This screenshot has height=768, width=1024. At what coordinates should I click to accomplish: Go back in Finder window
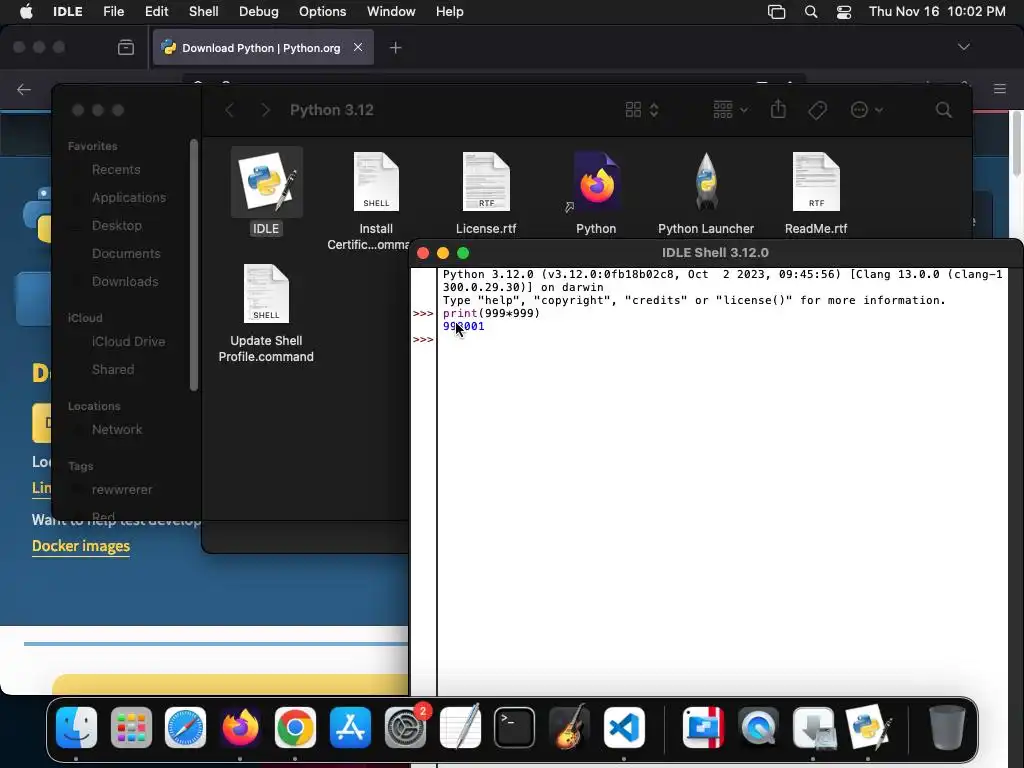coord(229,110)
